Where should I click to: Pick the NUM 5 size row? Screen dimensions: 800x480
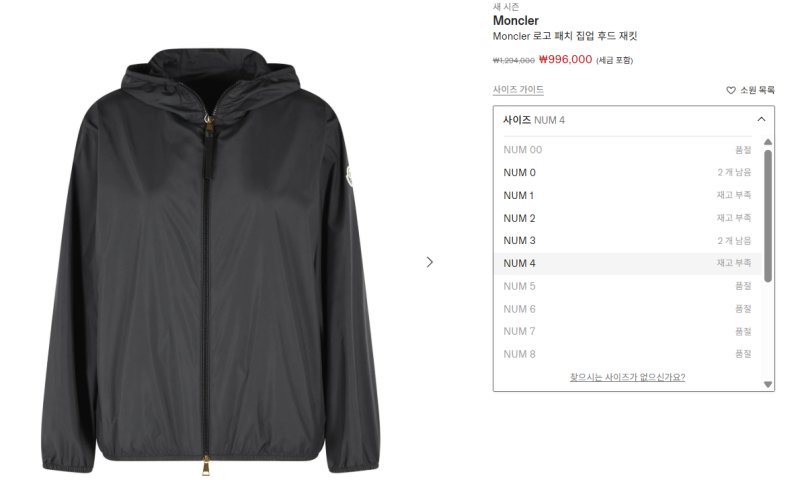point(628,286)
